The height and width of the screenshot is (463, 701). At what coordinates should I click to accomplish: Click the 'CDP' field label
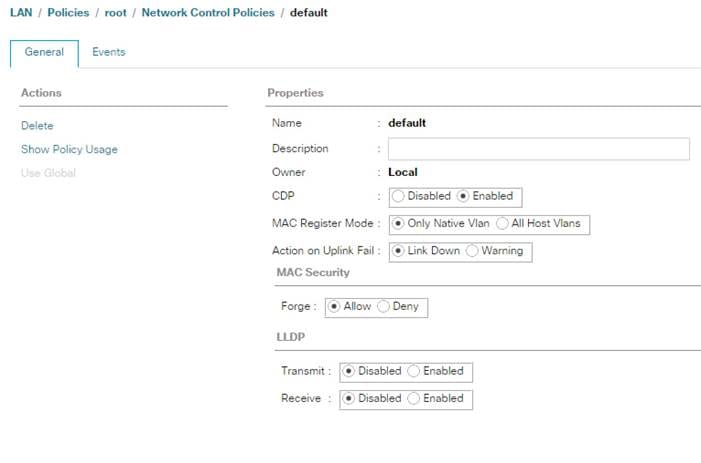283,196
